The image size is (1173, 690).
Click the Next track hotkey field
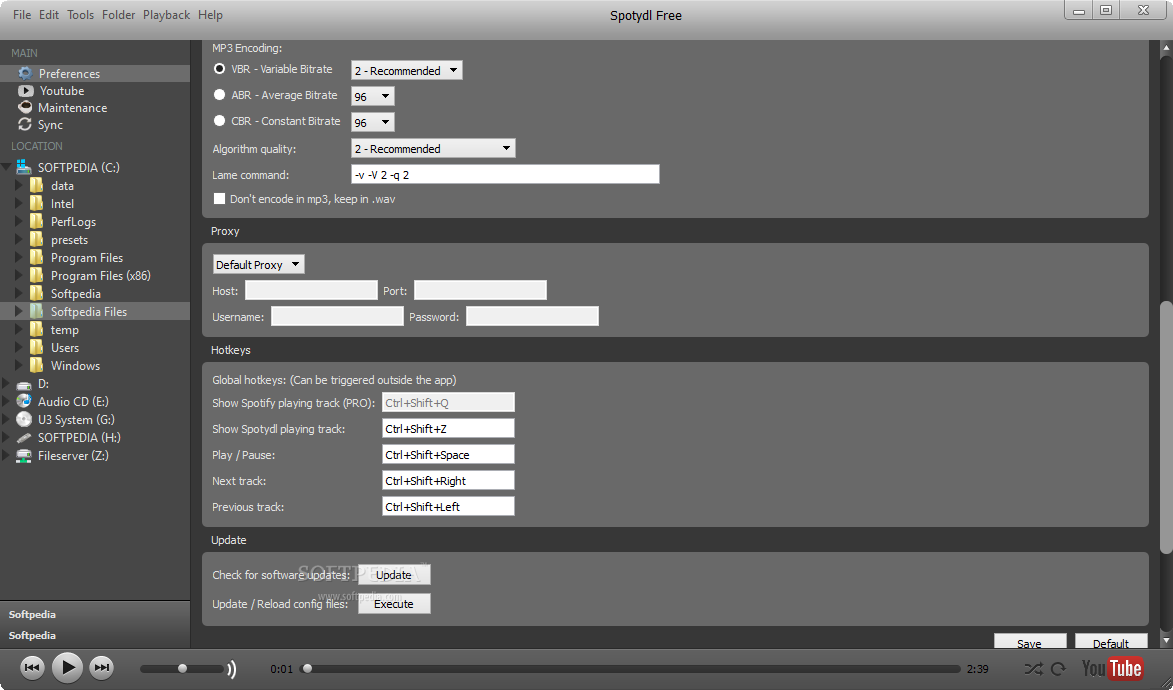448,480
